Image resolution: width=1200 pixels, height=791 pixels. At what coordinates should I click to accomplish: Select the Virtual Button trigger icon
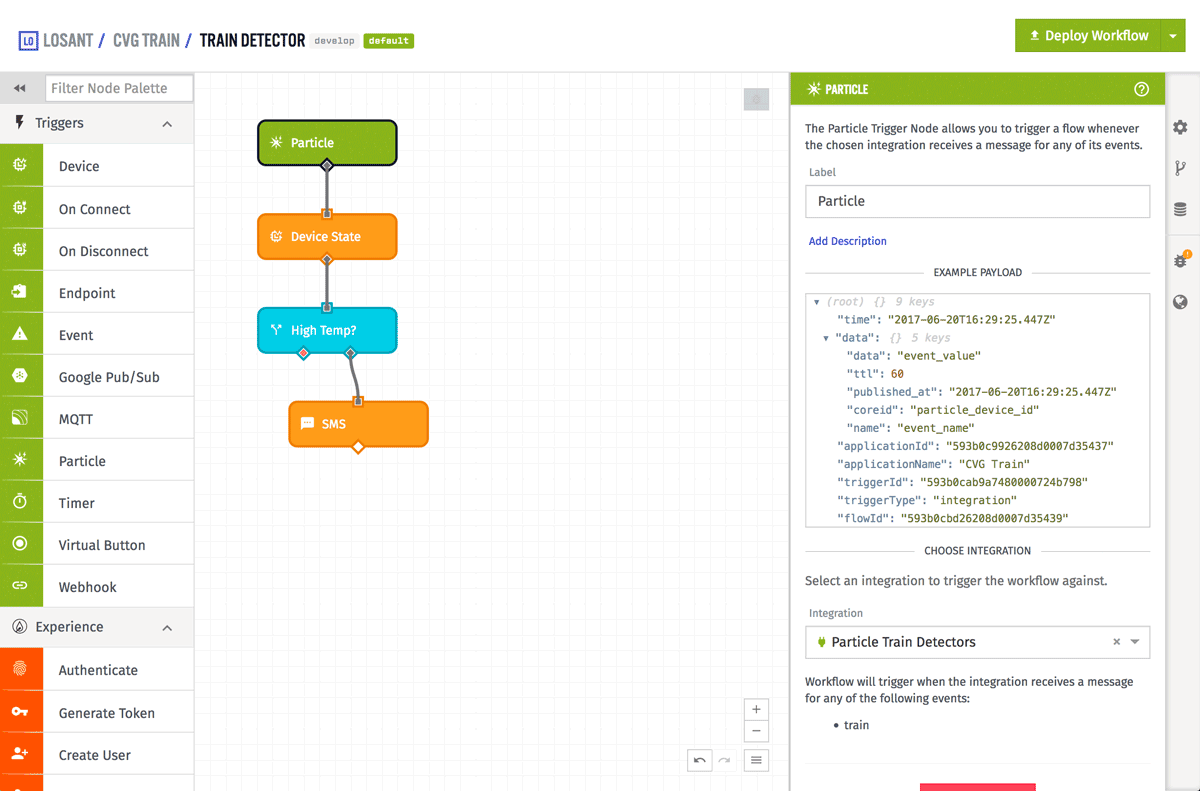coord(21,544)
